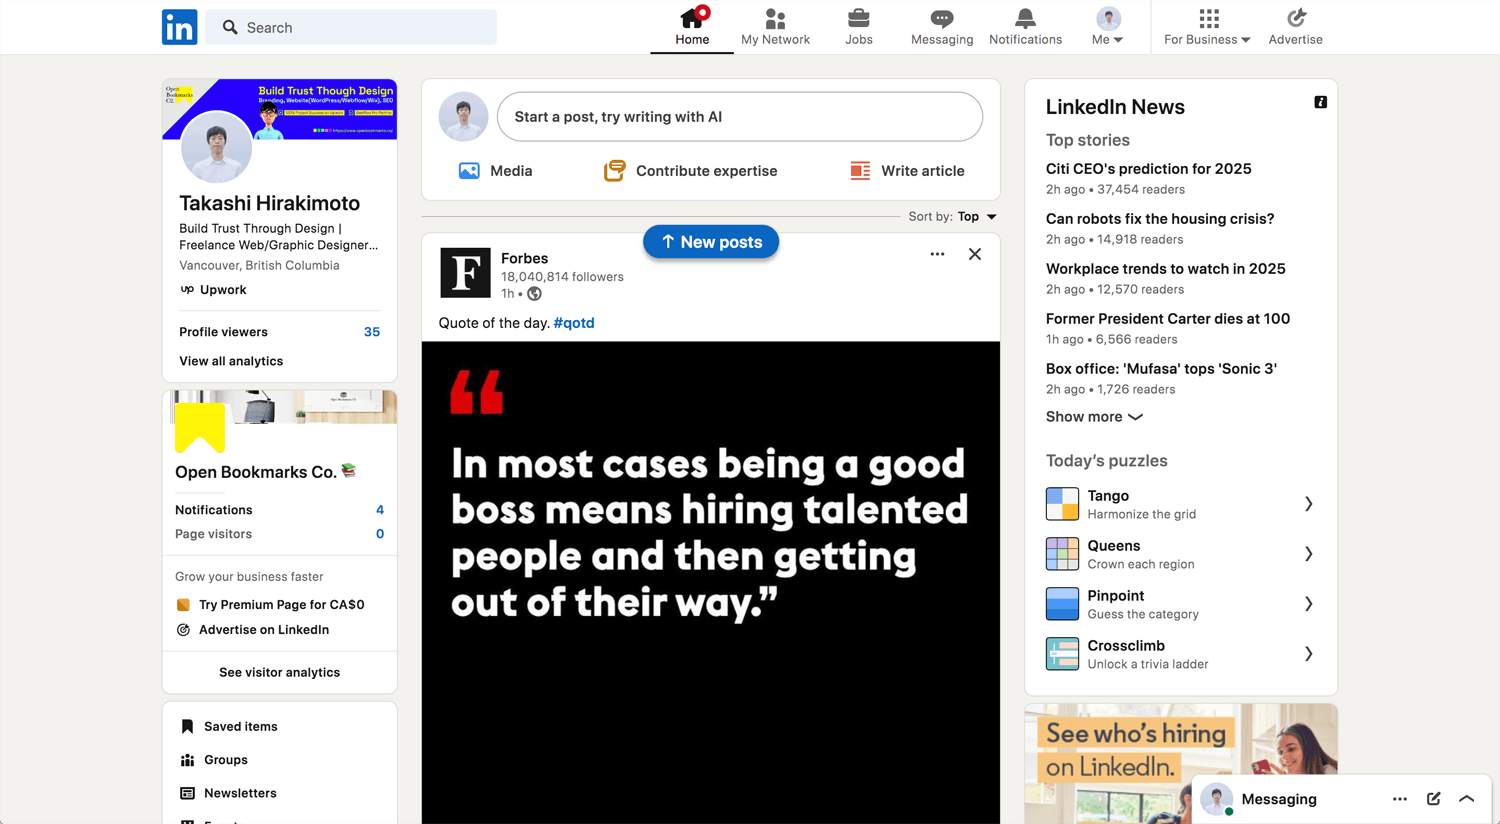Click View all analytics

[x=231, y=361]
